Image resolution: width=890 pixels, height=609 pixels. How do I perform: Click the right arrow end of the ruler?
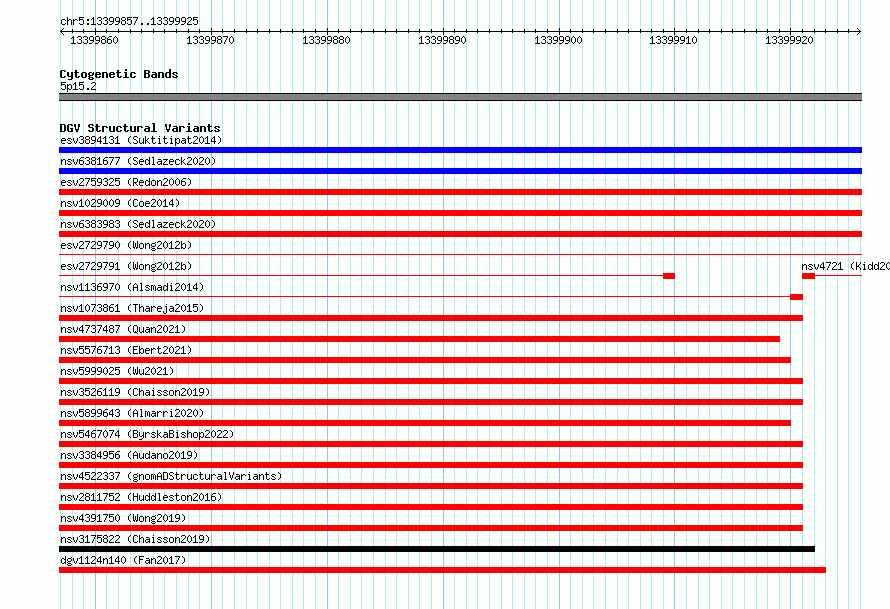tap(859, 32)
